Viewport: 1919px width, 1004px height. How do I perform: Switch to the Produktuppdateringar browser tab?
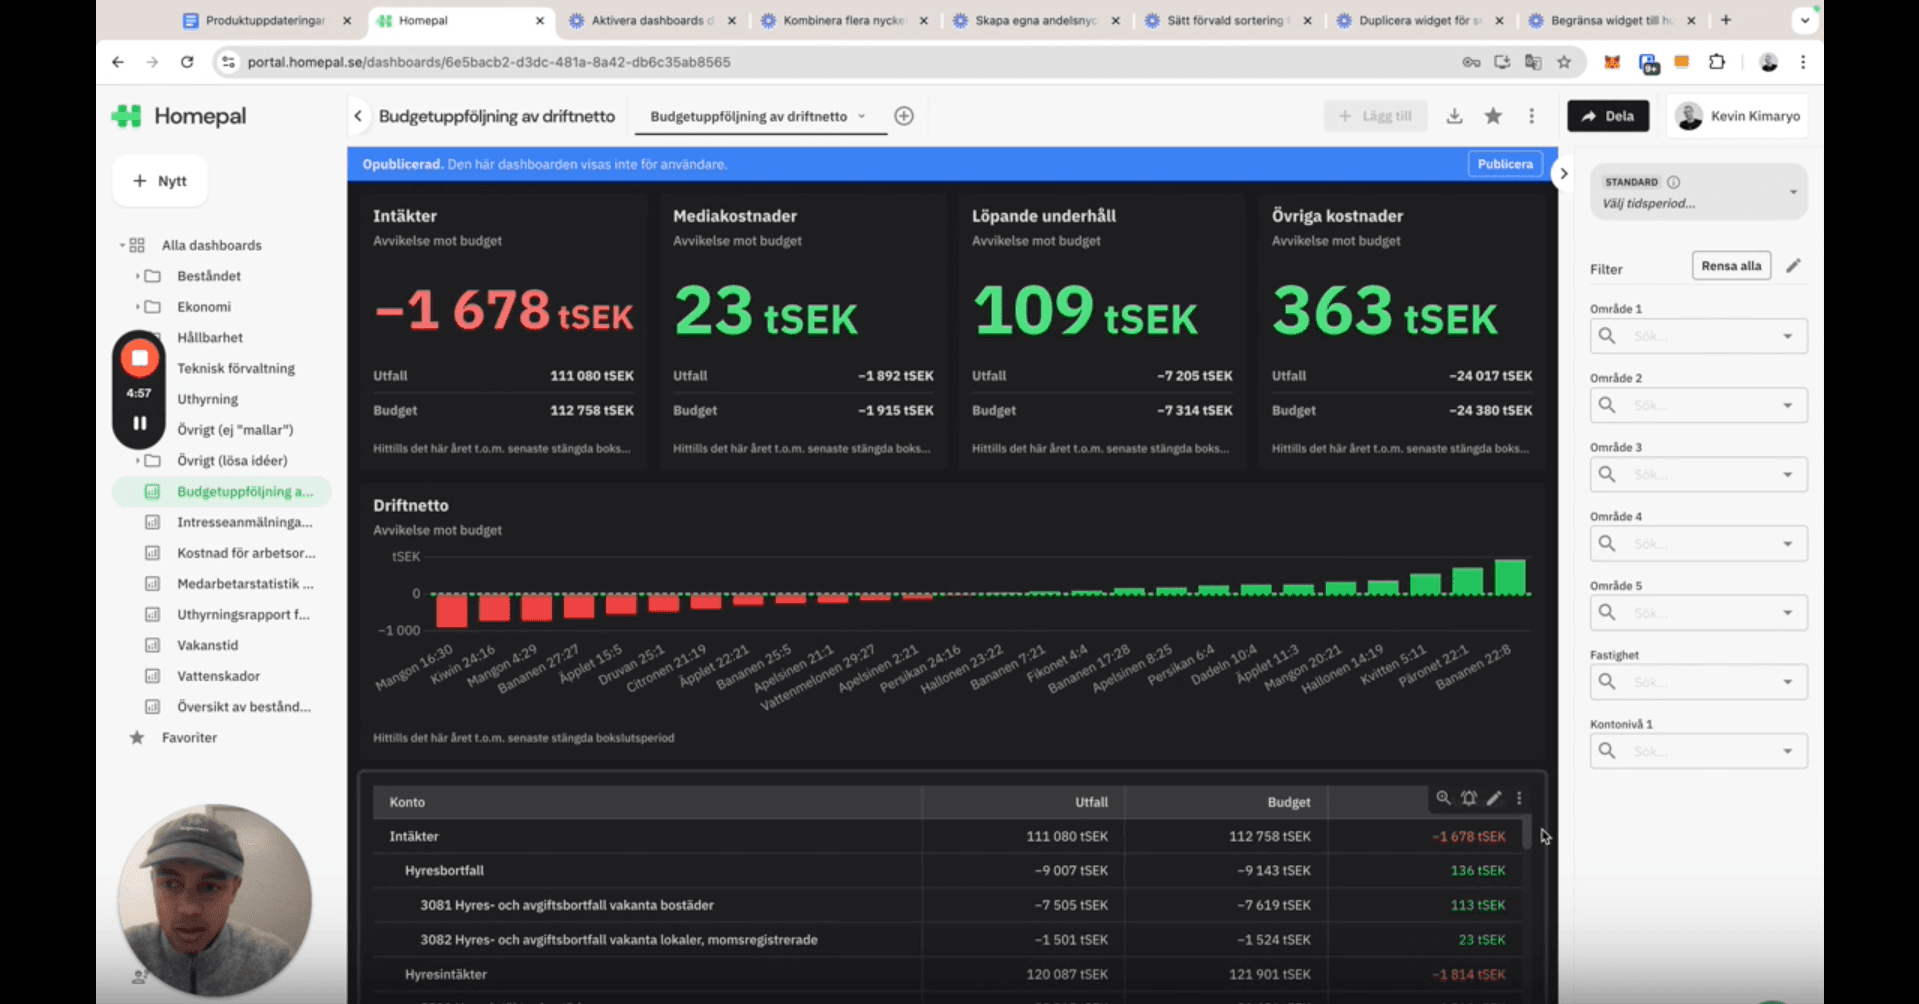(266, 20)
